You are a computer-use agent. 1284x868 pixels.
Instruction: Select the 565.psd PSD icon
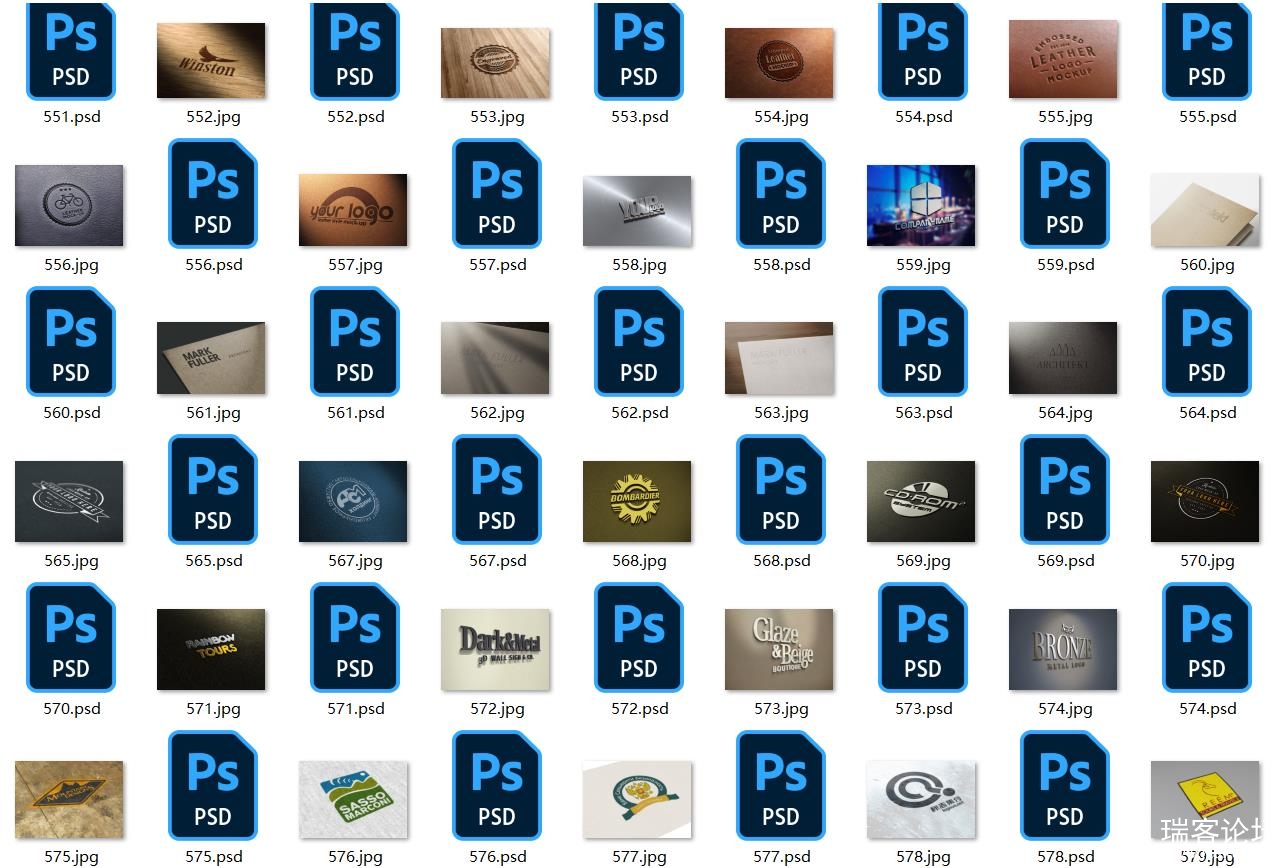click(213, 490)
